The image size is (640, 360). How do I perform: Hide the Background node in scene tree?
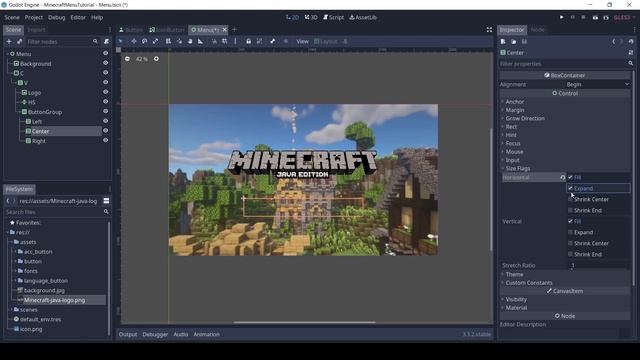click(105, 63)
